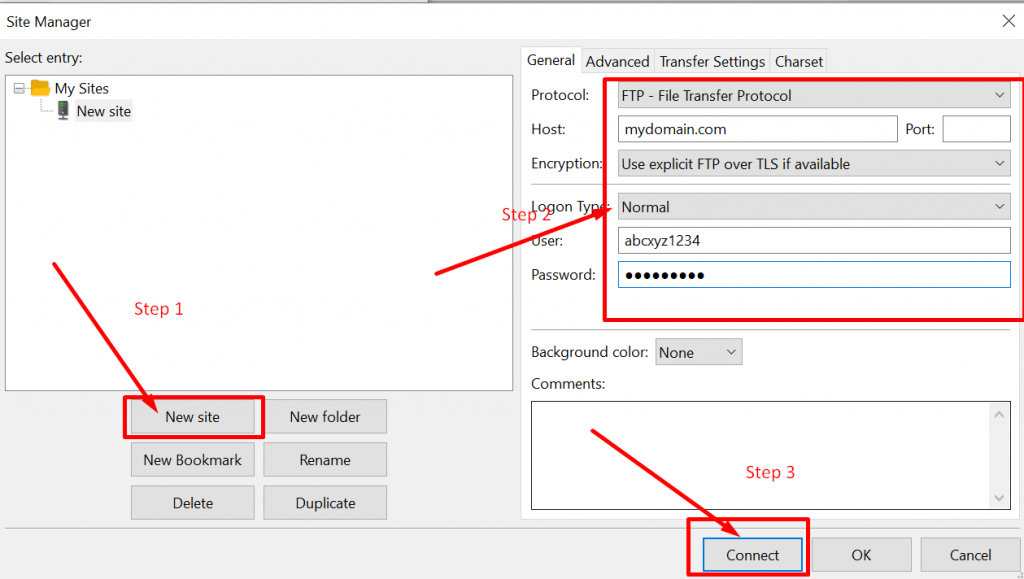Click the New Bookmark button
The height and width of the screenshot is (579, 1024).
pos(193,460)
